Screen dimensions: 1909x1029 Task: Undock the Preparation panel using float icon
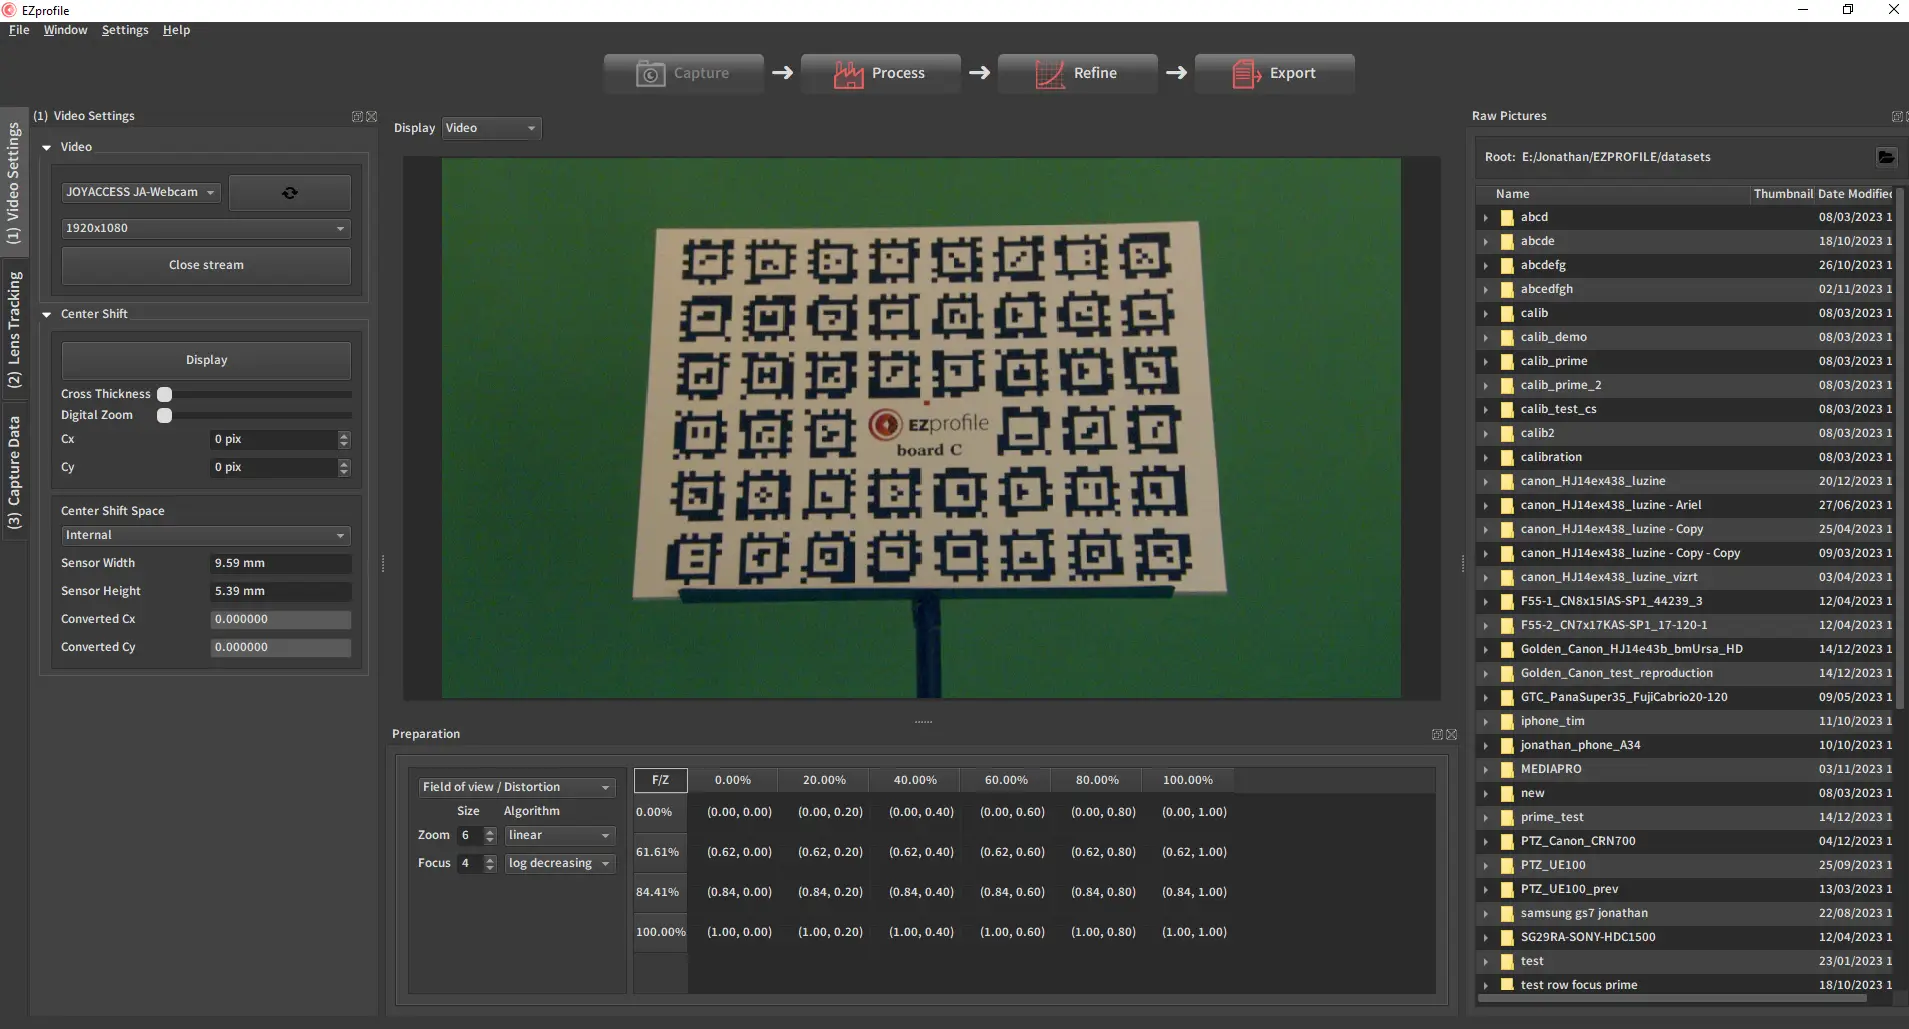pos(1437,735)
